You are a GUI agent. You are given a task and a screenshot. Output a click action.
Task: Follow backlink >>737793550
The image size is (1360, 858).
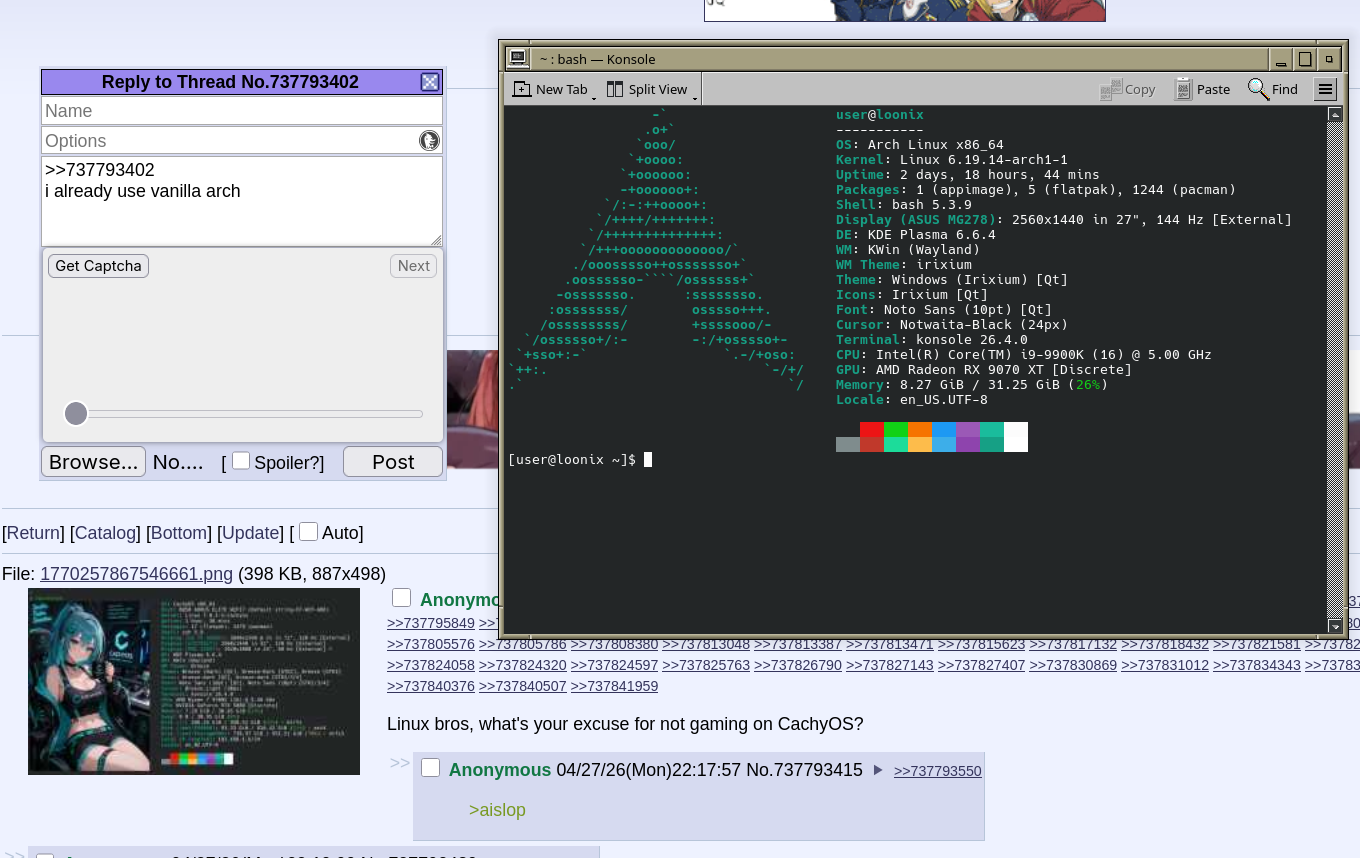click(938, 771)
